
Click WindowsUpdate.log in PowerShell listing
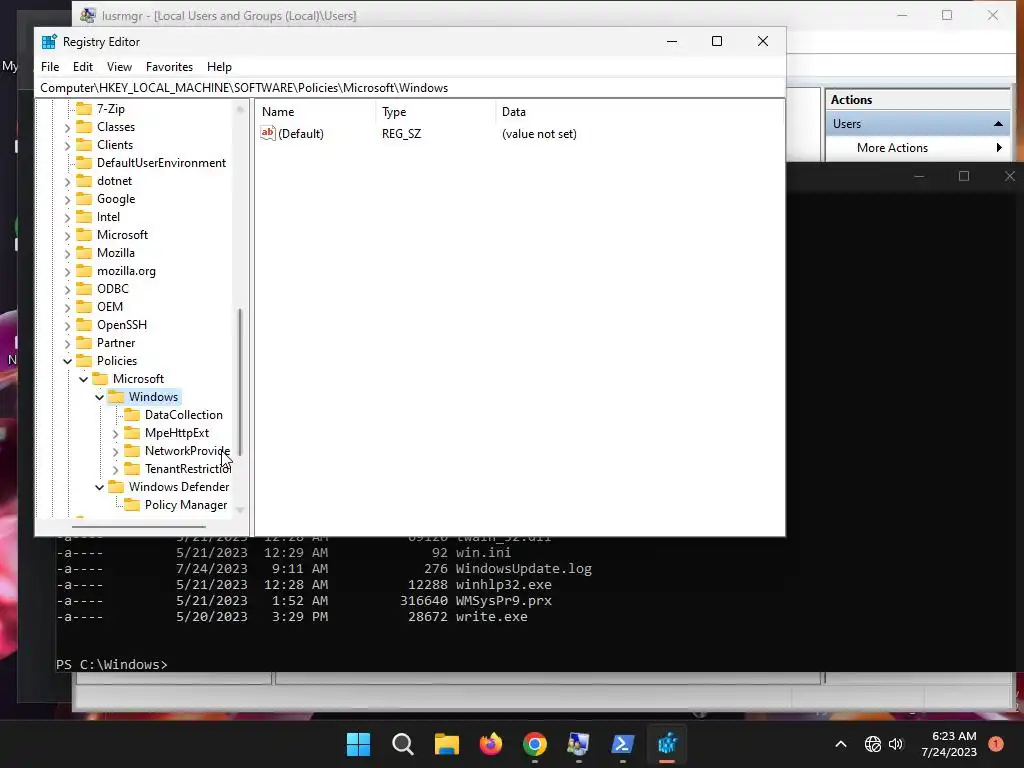tap(524, 569)
